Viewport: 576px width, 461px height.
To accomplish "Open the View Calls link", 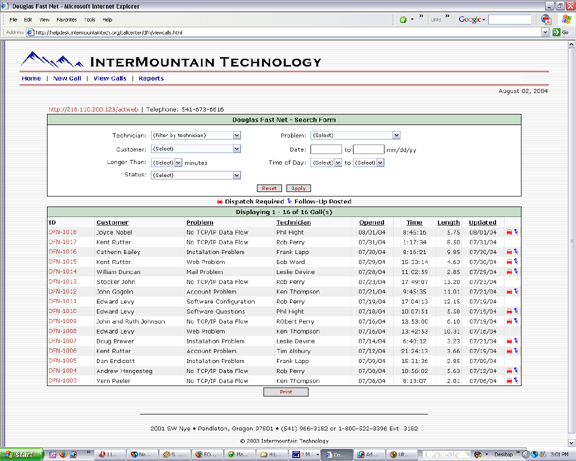I will click(110, 78).
